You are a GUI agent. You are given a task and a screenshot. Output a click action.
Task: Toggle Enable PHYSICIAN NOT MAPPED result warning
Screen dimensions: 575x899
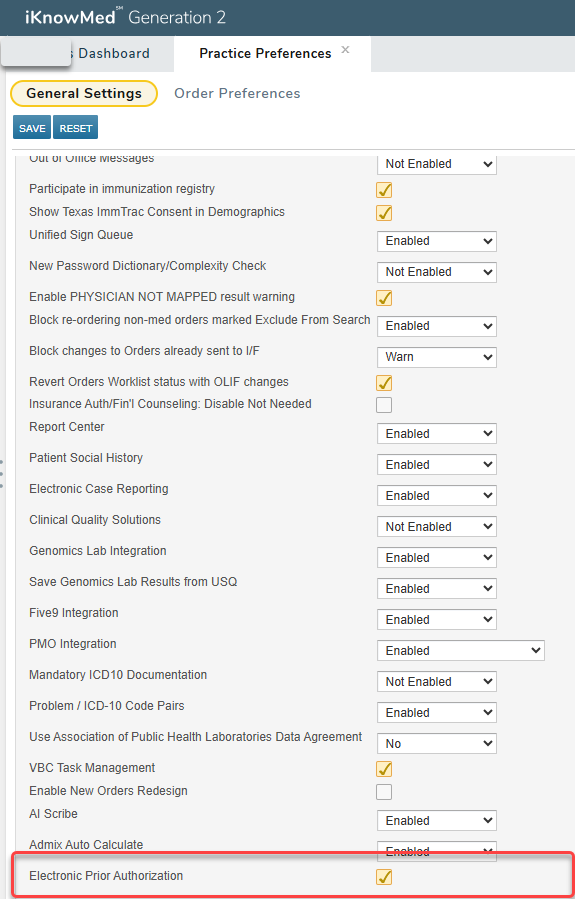pos(384,298)
